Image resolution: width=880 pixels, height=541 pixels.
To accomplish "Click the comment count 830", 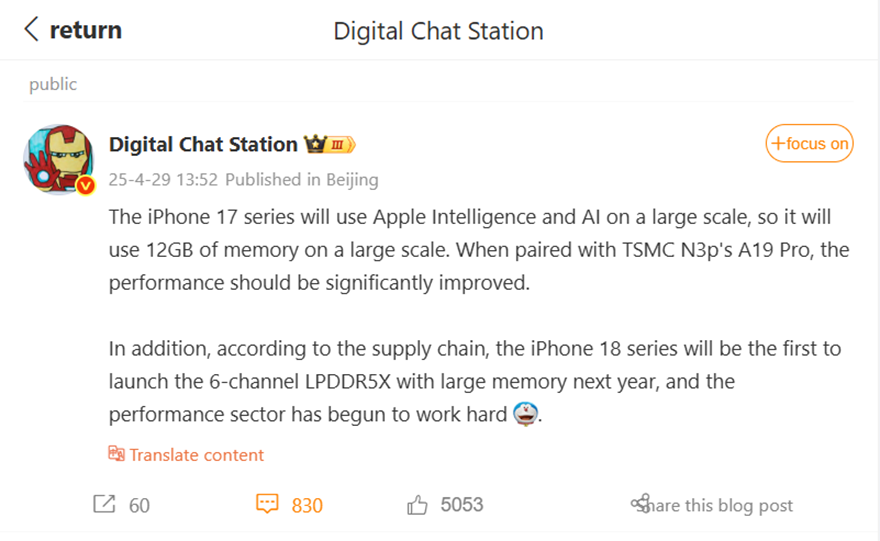I will 307,505.
